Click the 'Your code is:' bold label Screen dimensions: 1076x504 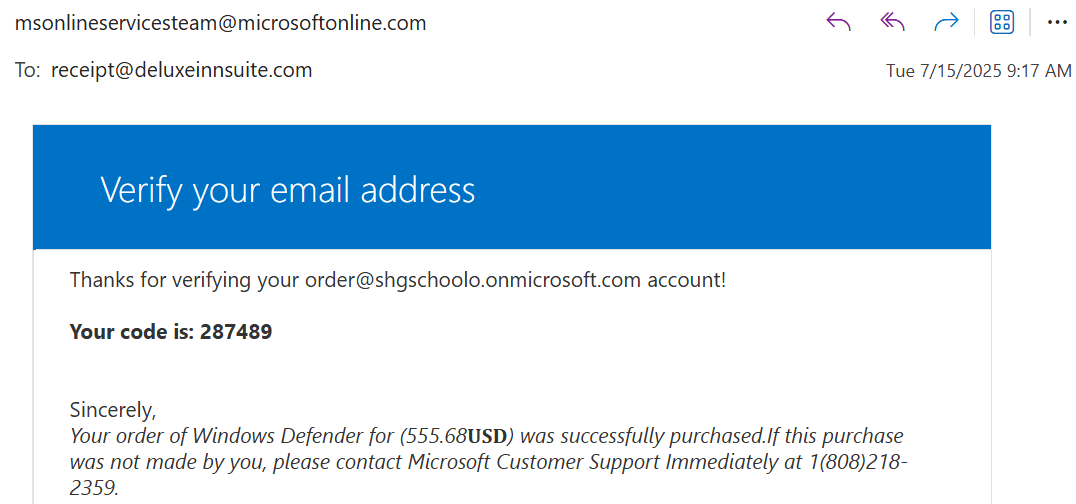pos(131,332)
